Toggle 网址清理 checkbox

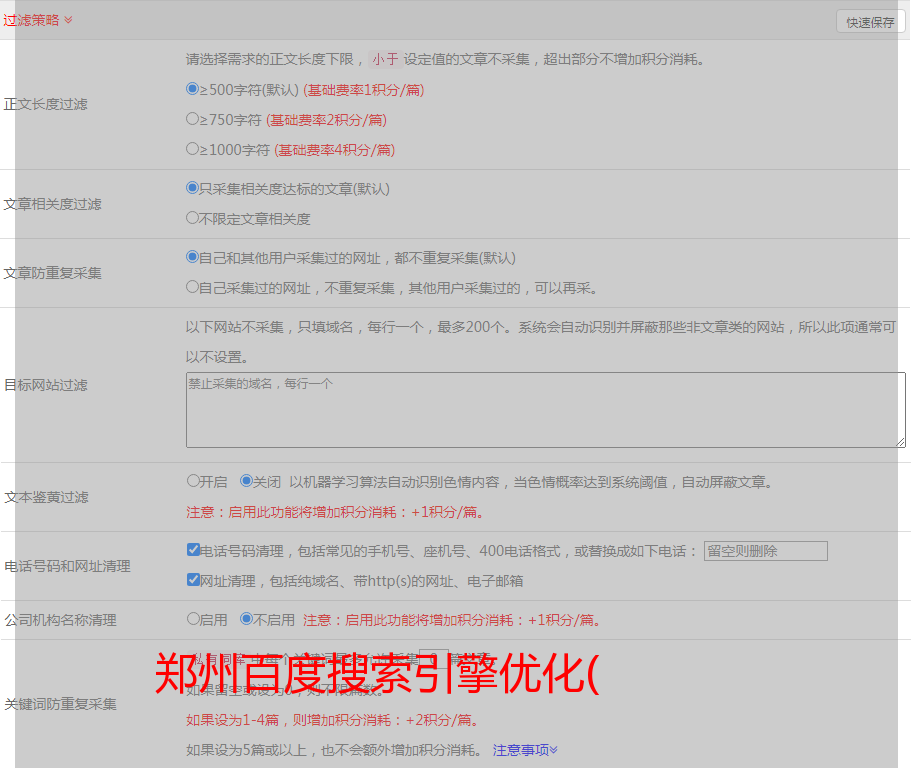tap(193, 579)
